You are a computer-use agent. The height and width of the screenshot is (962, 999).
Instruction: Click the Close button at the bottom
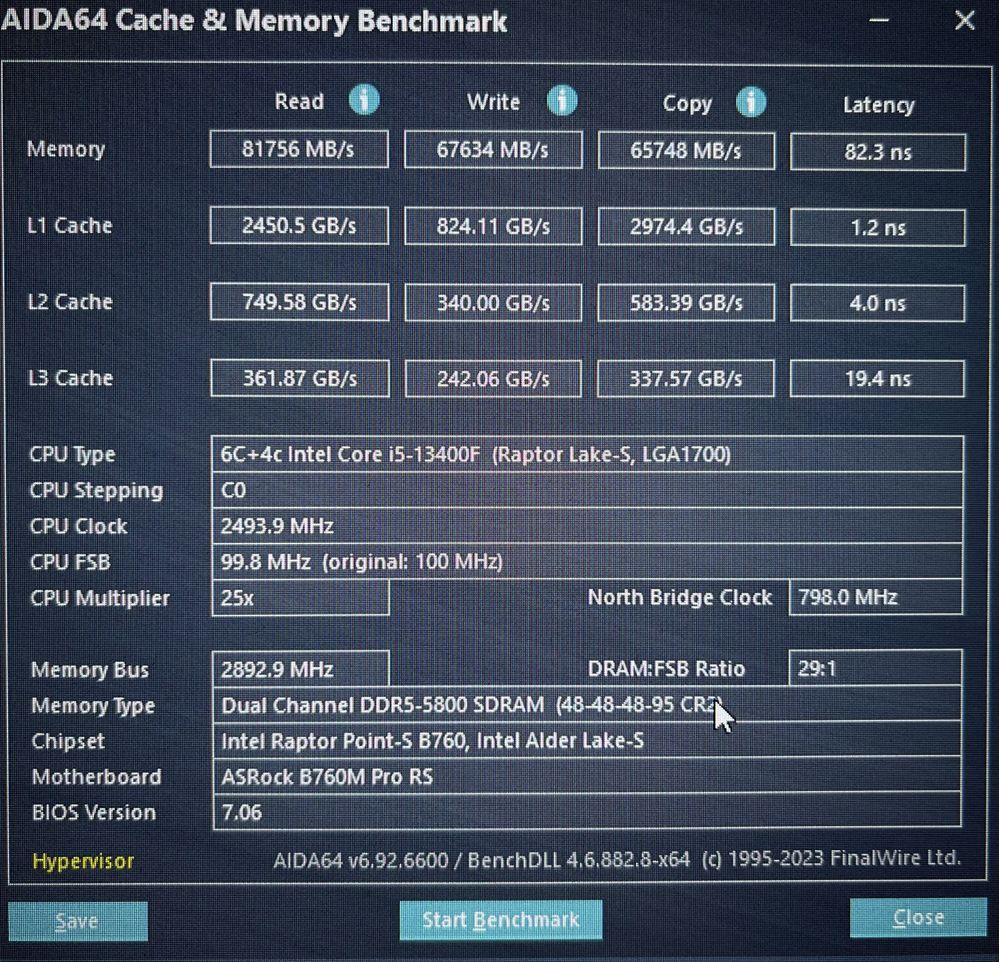click(x=918, y=917)
